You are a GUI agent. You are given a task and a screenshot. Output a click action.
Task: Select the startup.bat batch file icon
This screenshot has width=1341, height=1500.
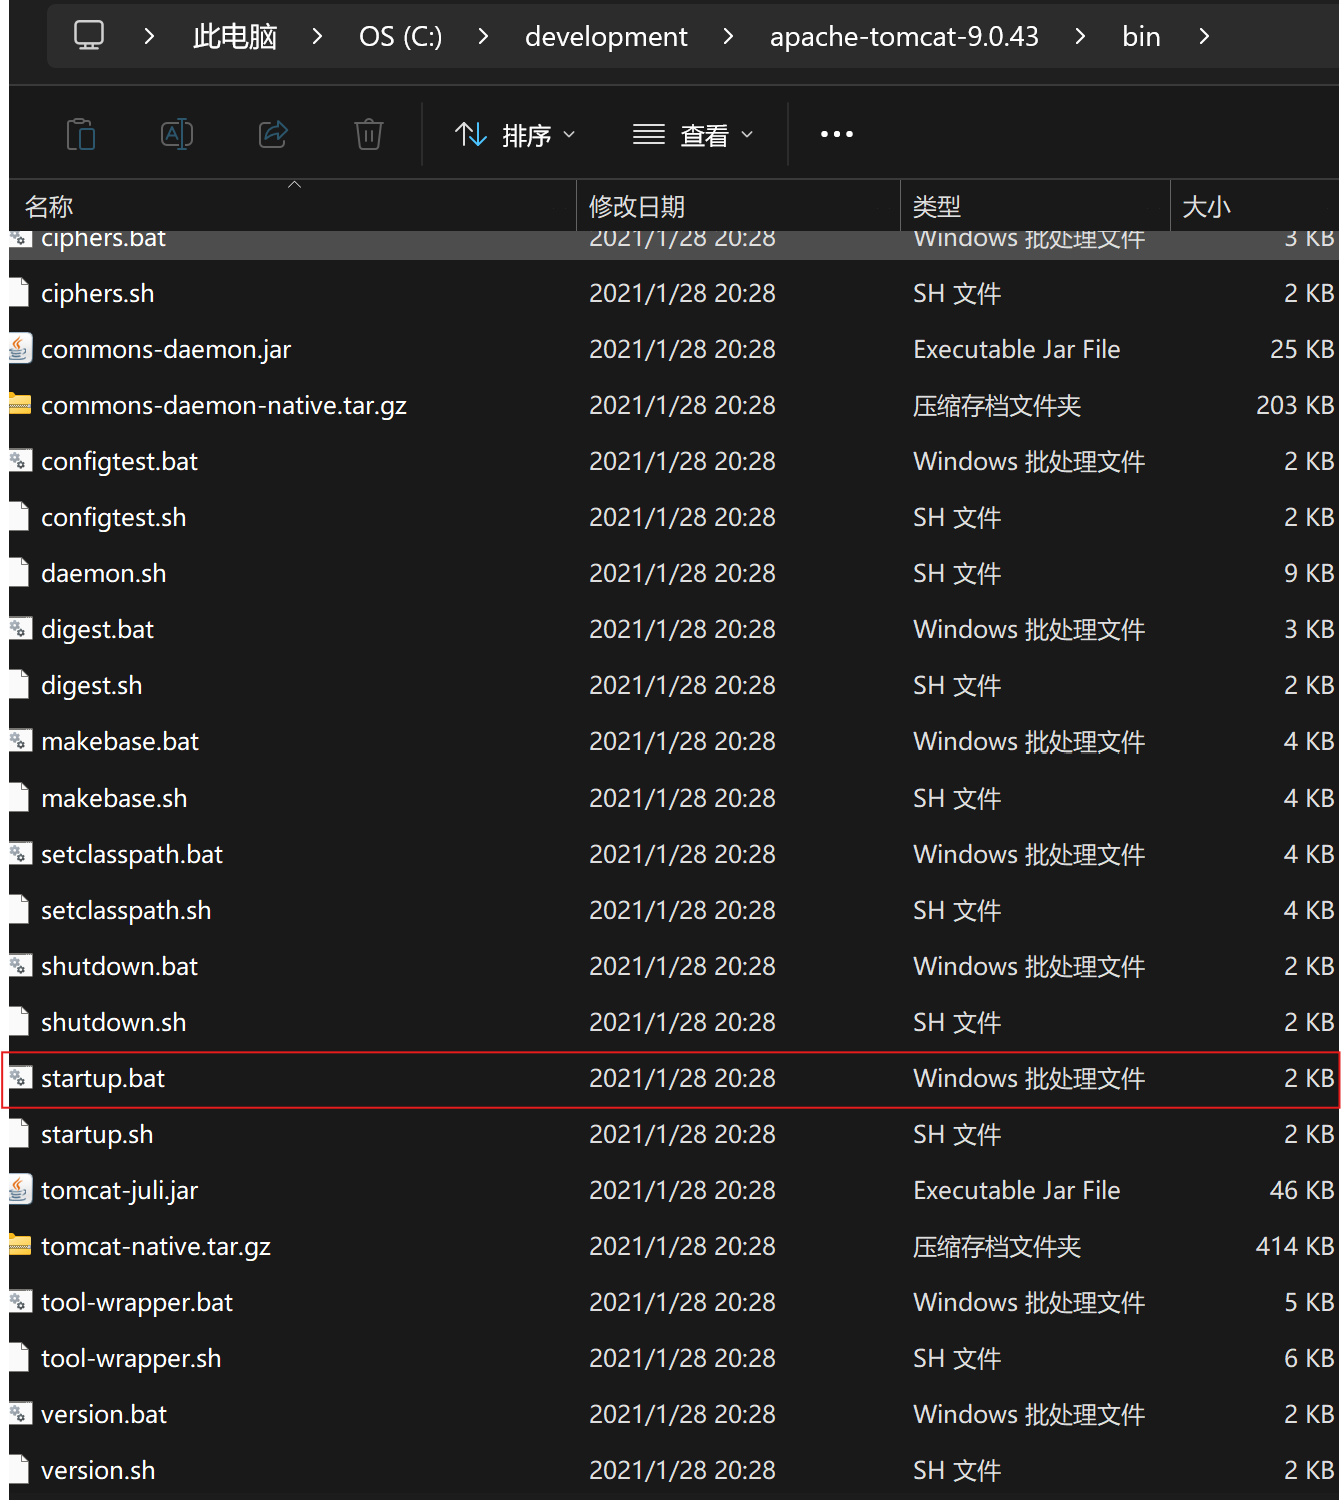(x=20, y=1077)
